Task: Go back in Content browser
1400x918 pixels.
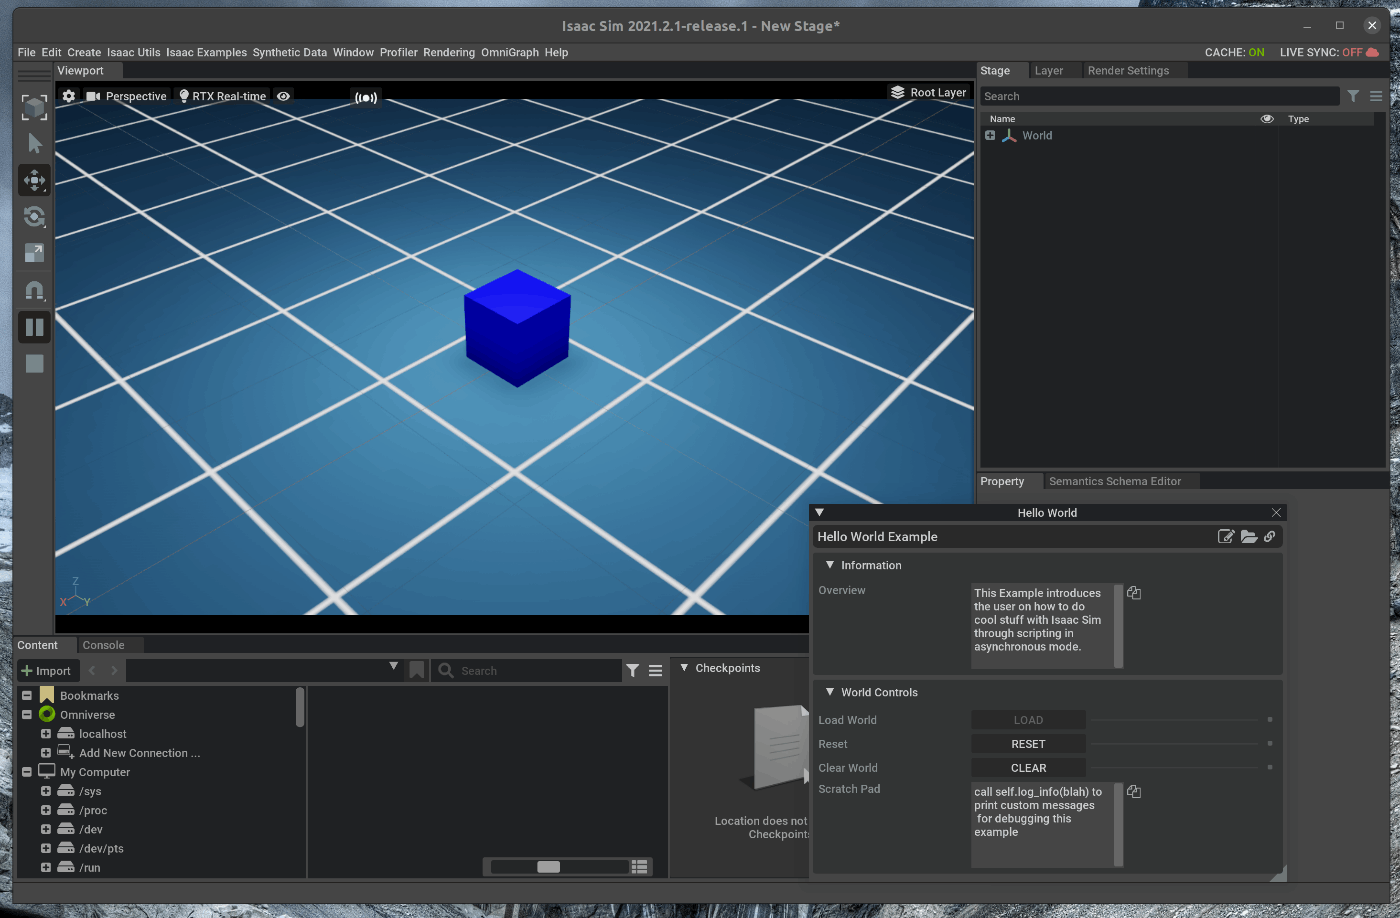Action: 93,671
